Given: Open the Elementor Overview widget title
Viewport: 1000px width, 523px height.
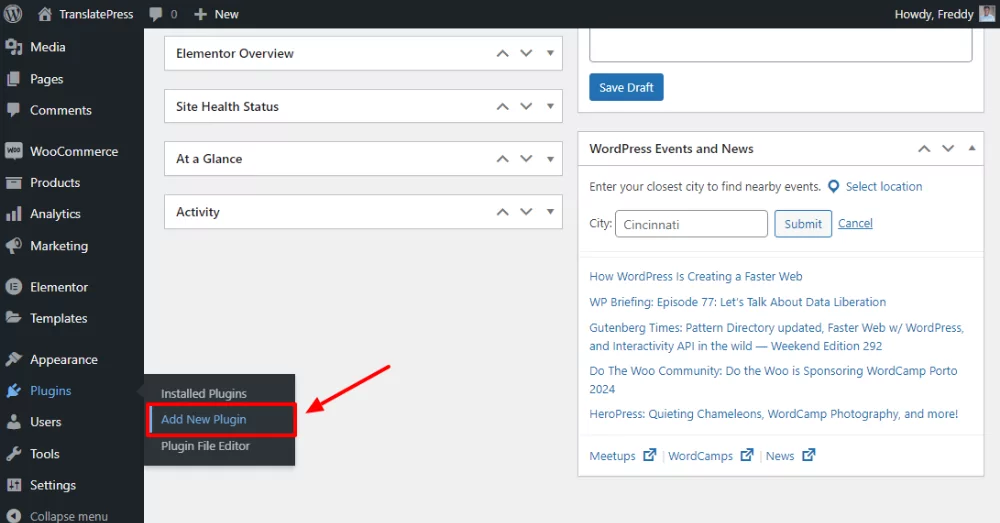Looking at the screenshot, I should point(235,54).
